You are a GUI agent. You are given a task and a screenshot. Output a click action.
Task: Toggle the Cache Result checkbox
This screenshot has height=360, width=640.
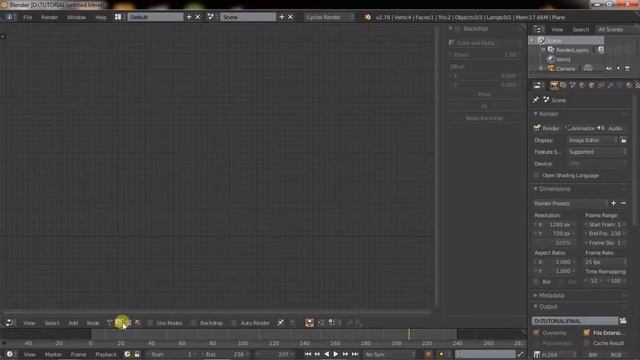587,343
